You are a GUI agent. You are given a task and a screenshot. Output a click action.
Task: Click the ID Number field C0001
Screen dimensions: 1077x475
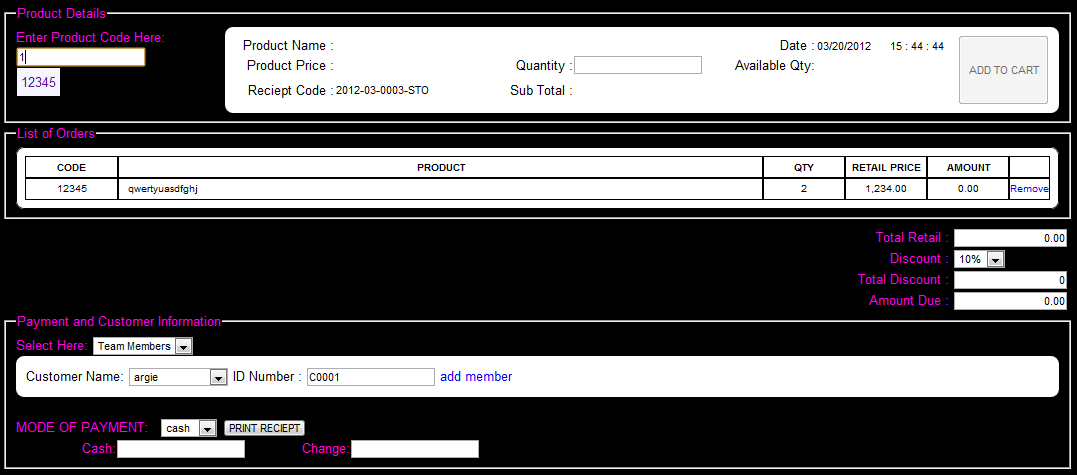click(371, 377)
